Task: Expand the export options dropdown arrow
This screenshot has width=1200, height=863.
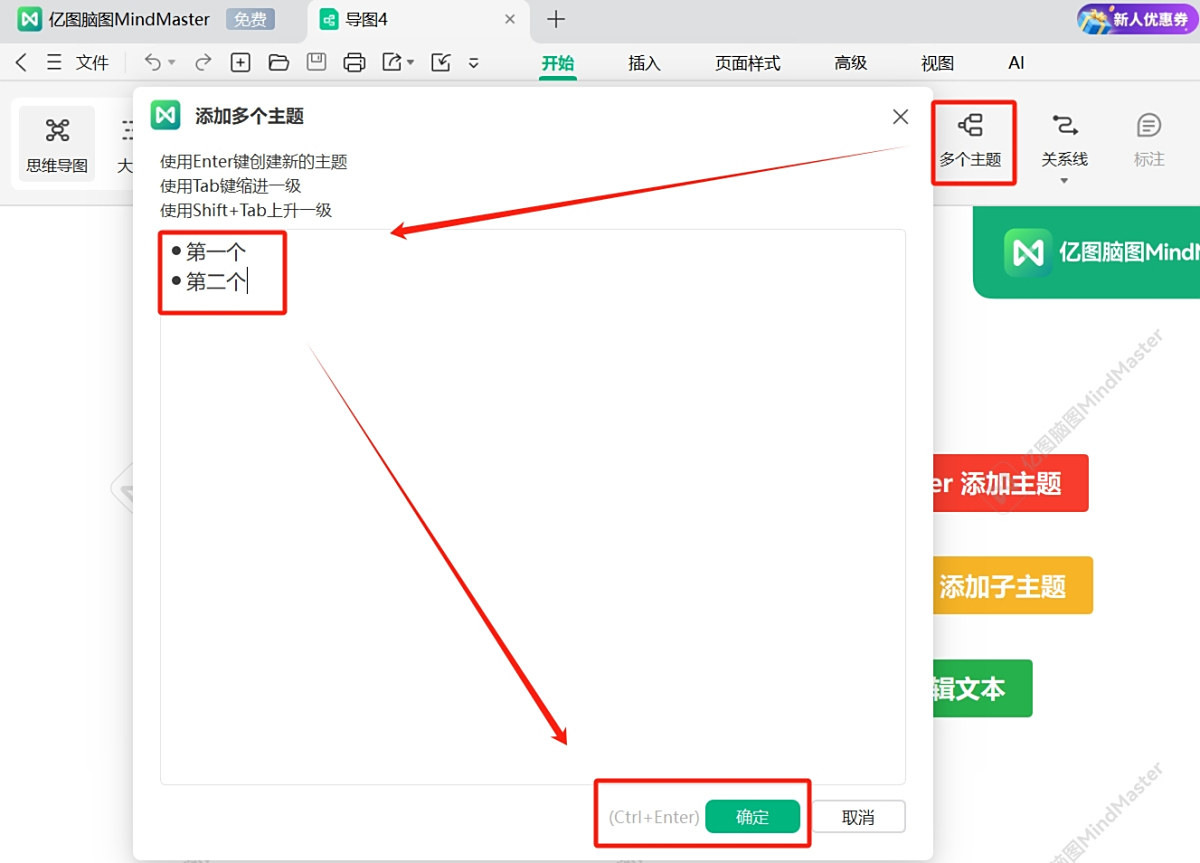Action: tap(410, 63)
